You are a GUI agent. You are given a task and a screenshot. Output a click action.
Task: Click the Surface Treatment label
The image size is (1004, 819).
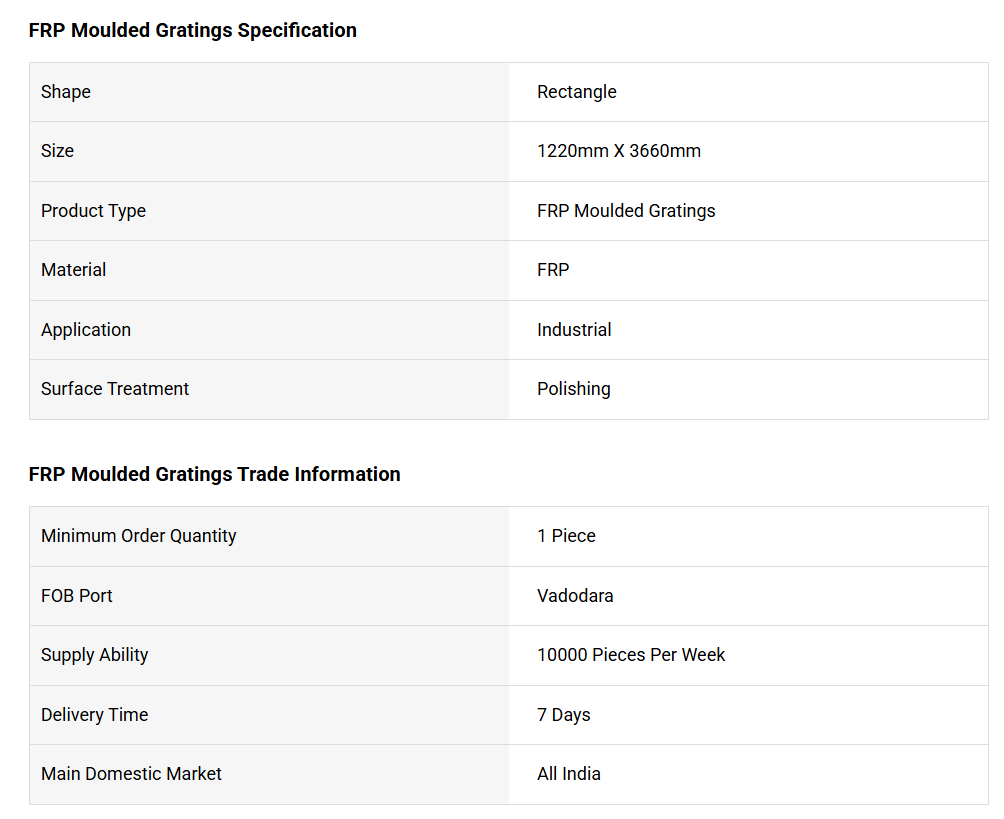[115, 389]
